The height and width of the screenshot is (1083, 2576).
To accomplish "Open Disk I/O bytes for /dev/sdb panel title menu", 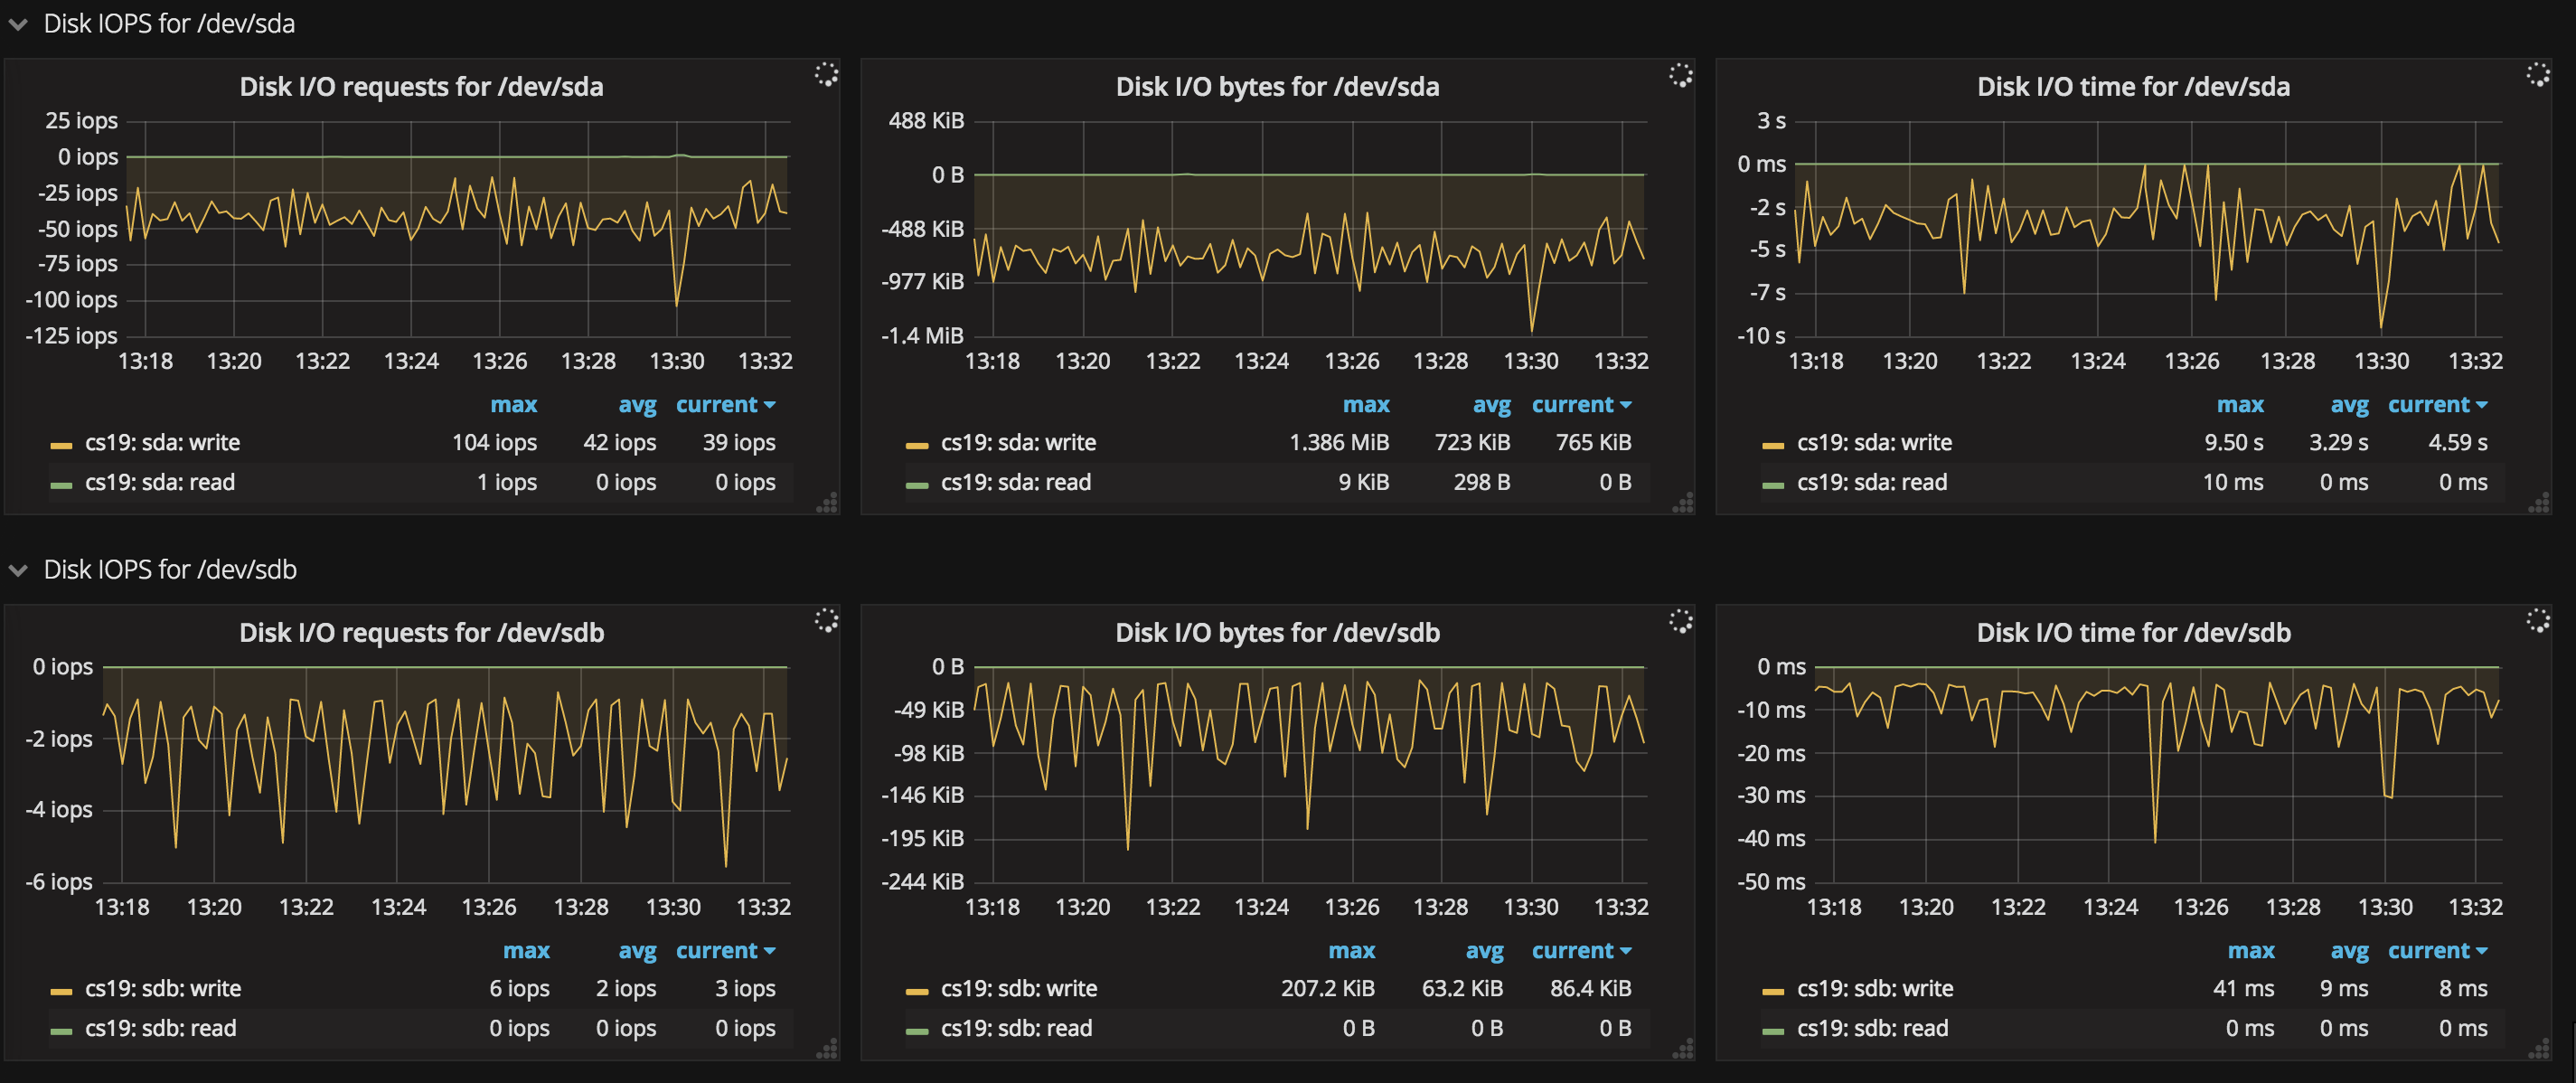I will pyautogui.click(x=1277, y=633).
